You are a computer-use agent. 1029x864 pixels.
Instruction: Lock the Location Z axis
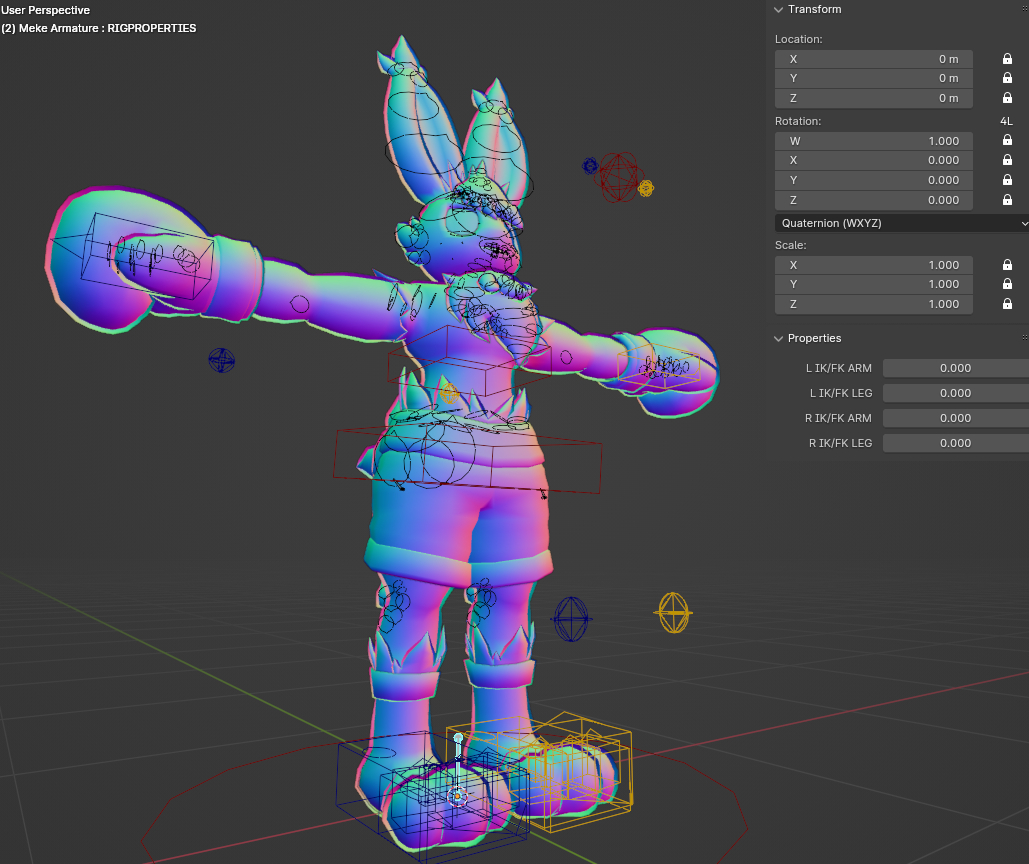pyautogui.click(x=1007, y=98)
